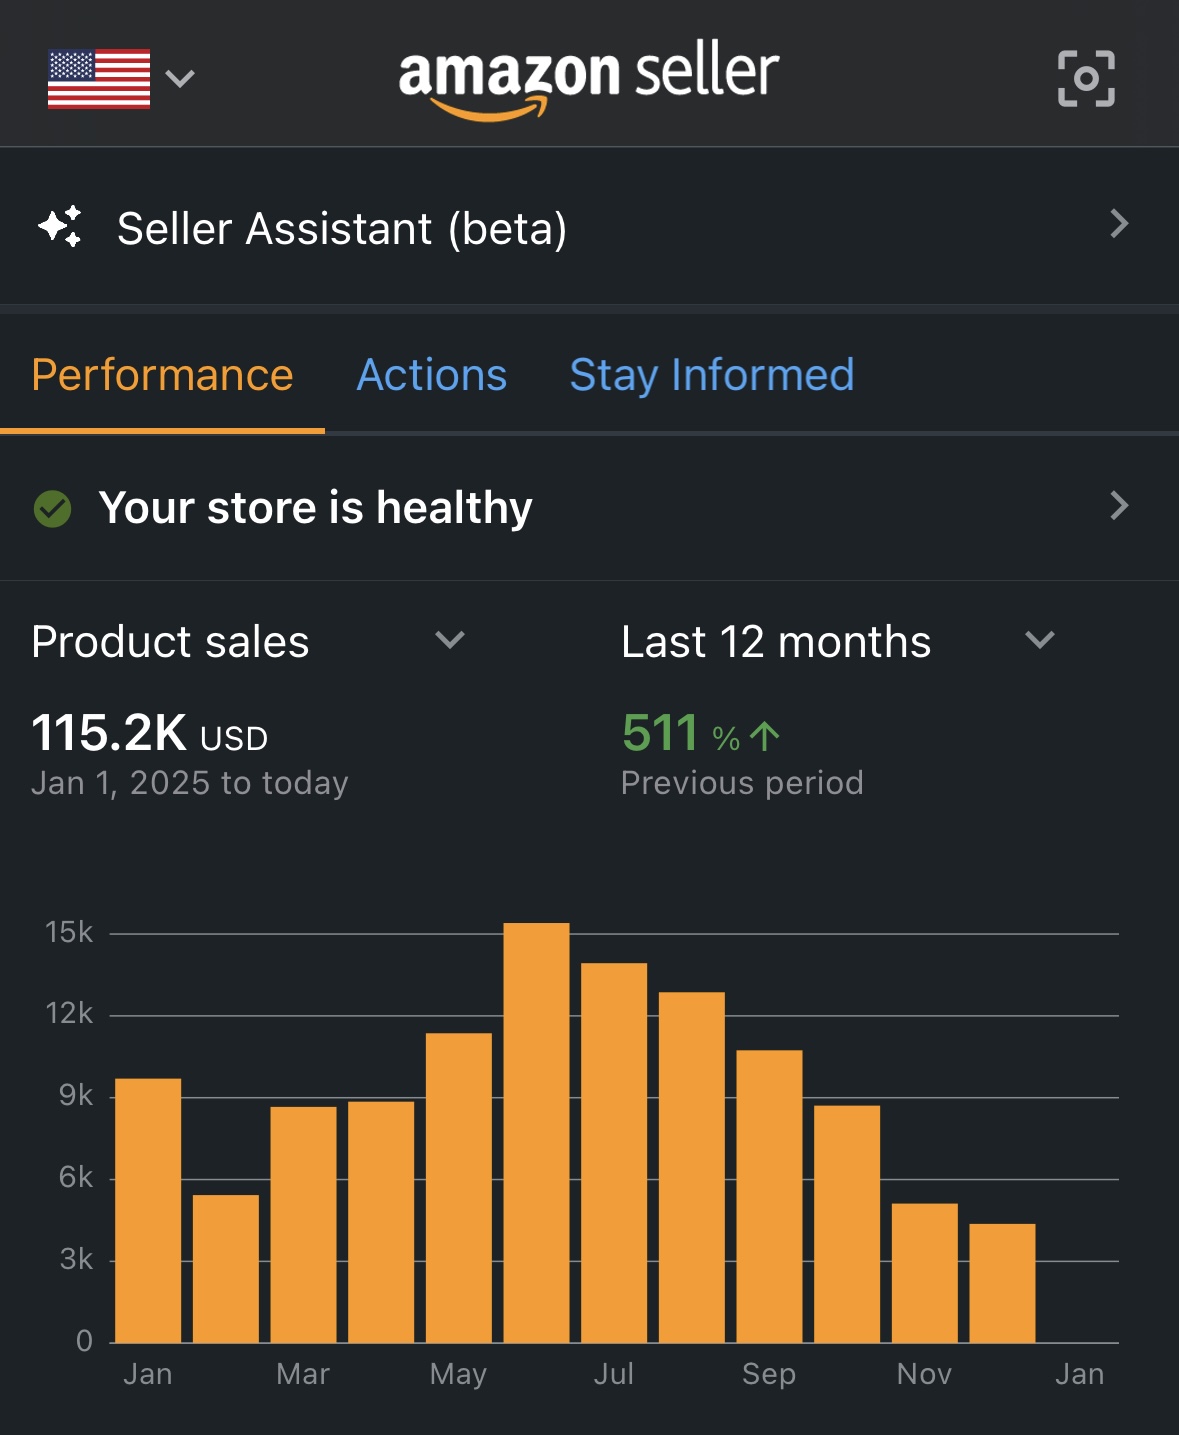Open Seller Assistant (beta)
This screenshot has height=1435, width=1179.
pos(342,229)
